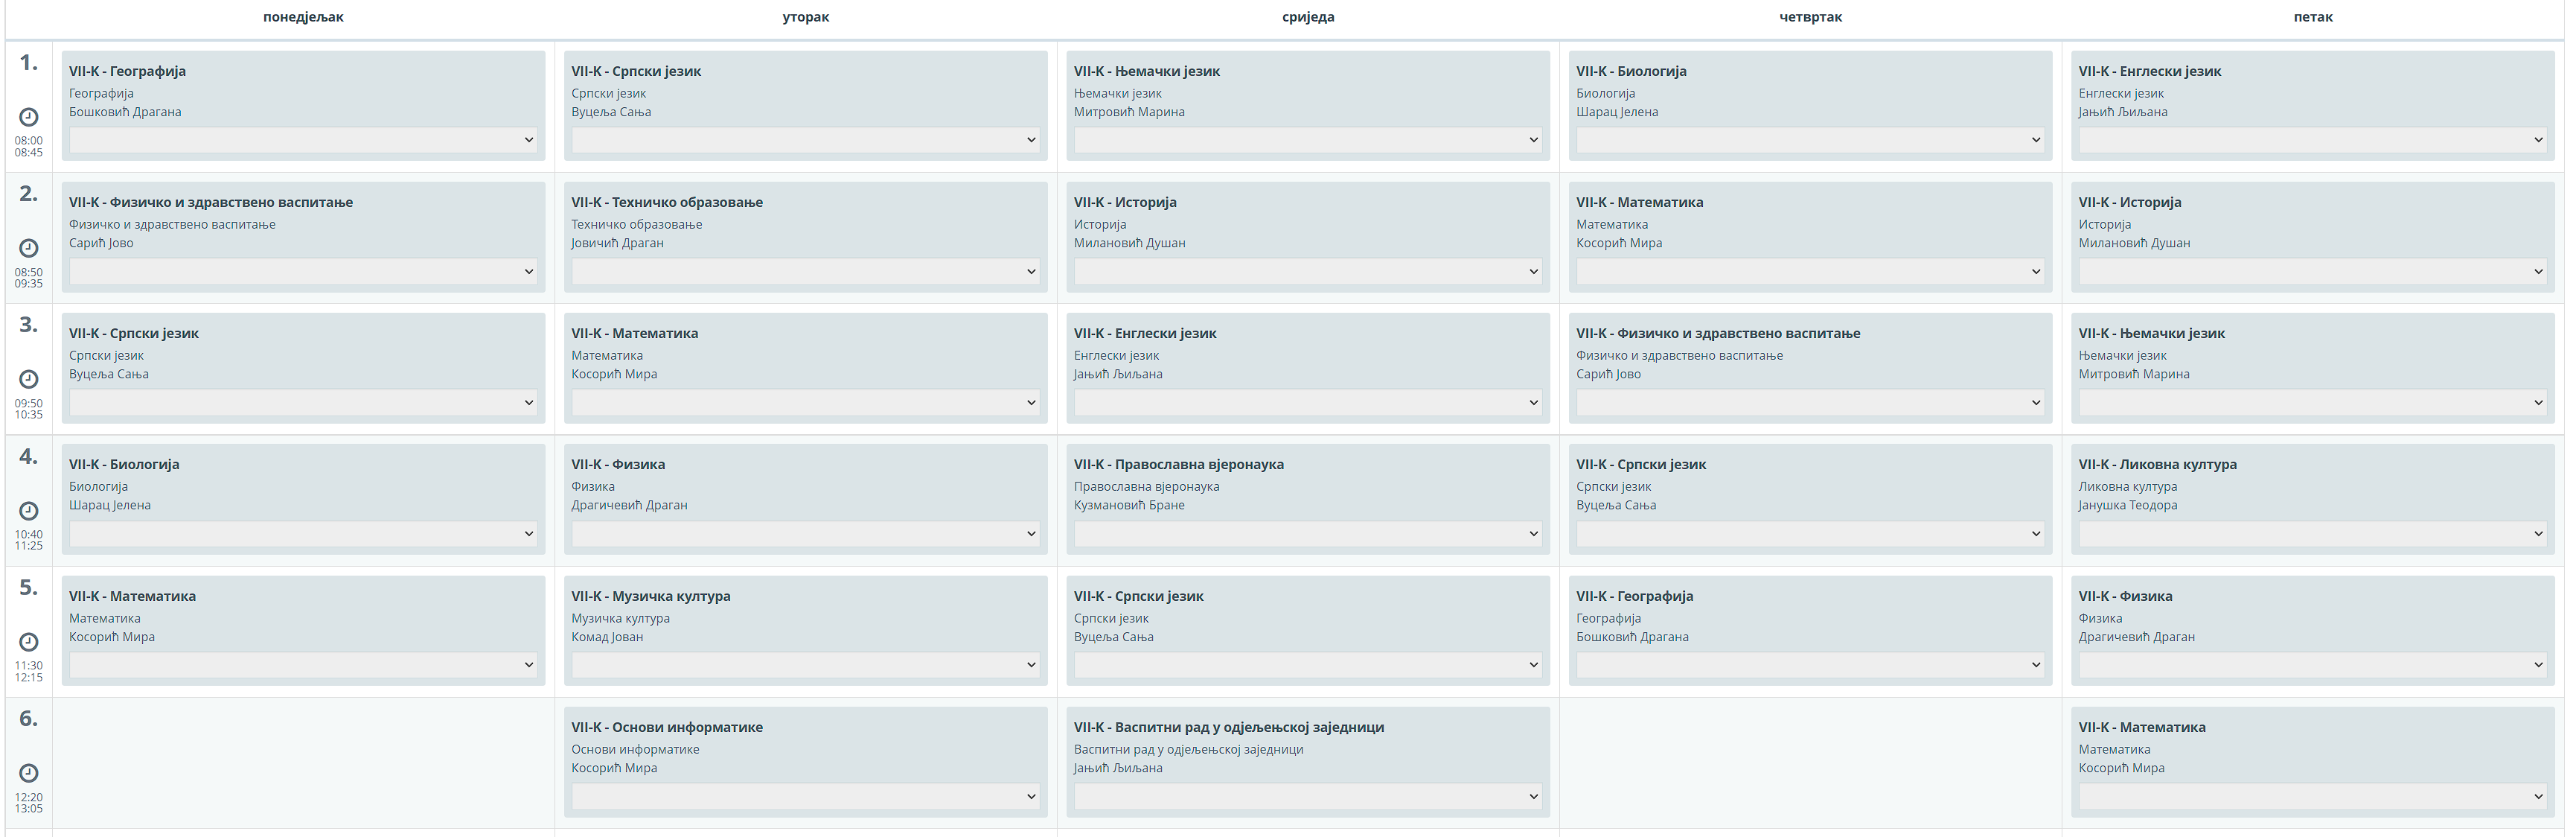
Task: Open dropdown for Tuesday's Основи информатике lesson
Action: [805, 796]
